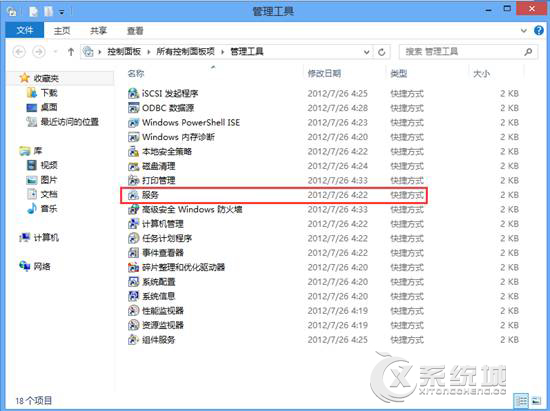This screenshot has height=411, width=550.
Task: Click the 高级安全 Windows 防火墙 icon
Action: [x=134, y=209]
